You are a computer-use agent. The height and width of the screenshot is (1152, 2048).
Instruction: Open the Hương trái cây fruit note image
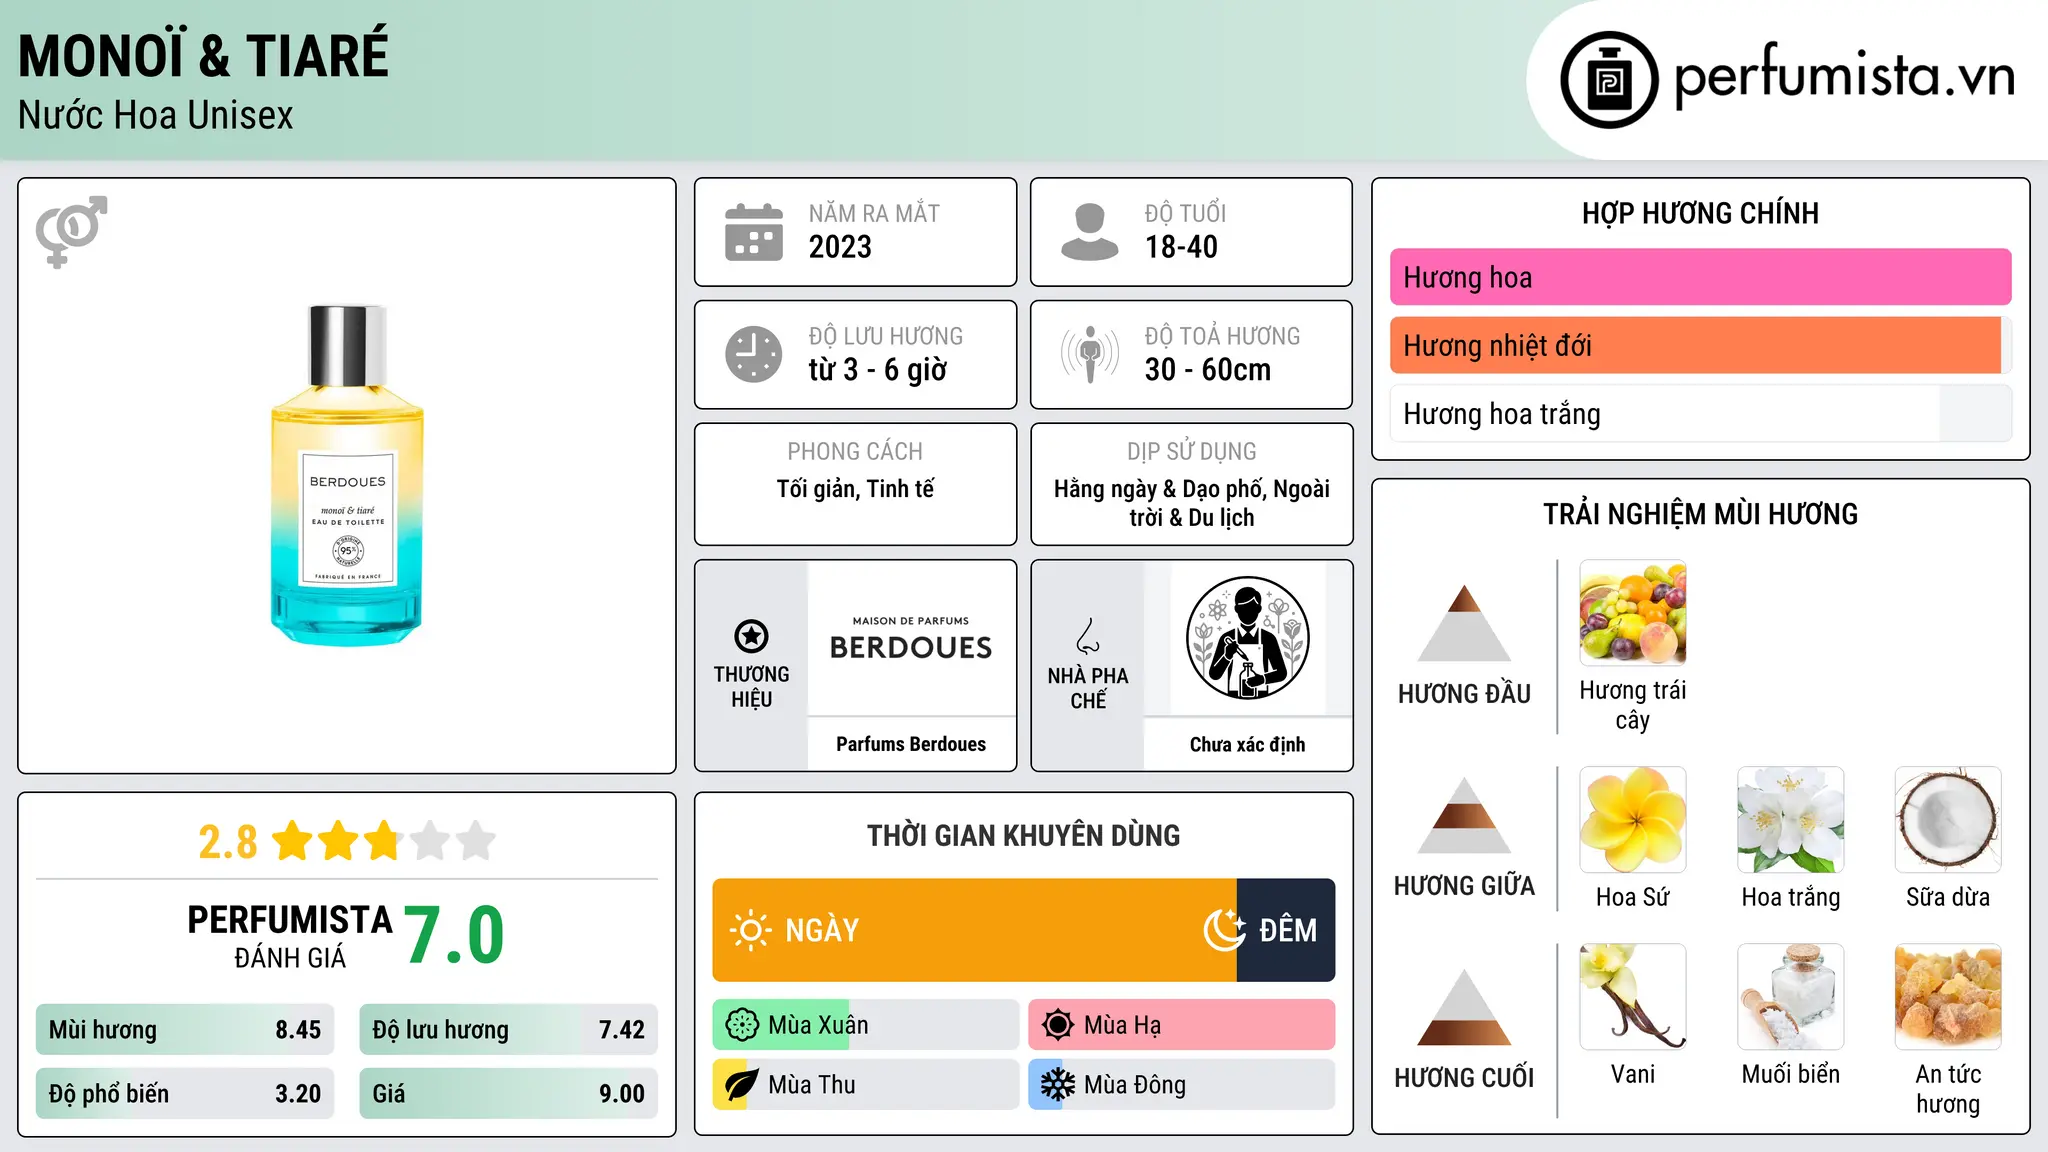click(1633, 613)
